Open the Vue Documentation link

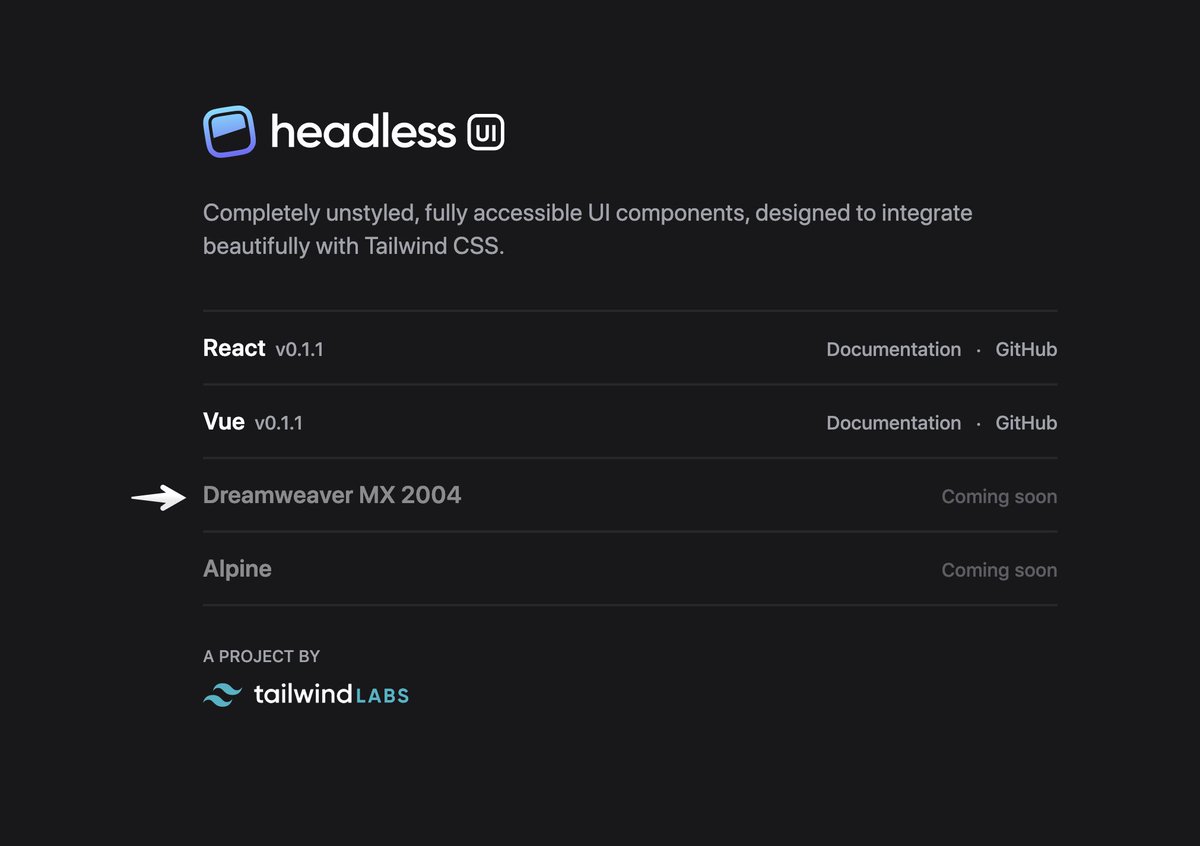tap(893, 423)
